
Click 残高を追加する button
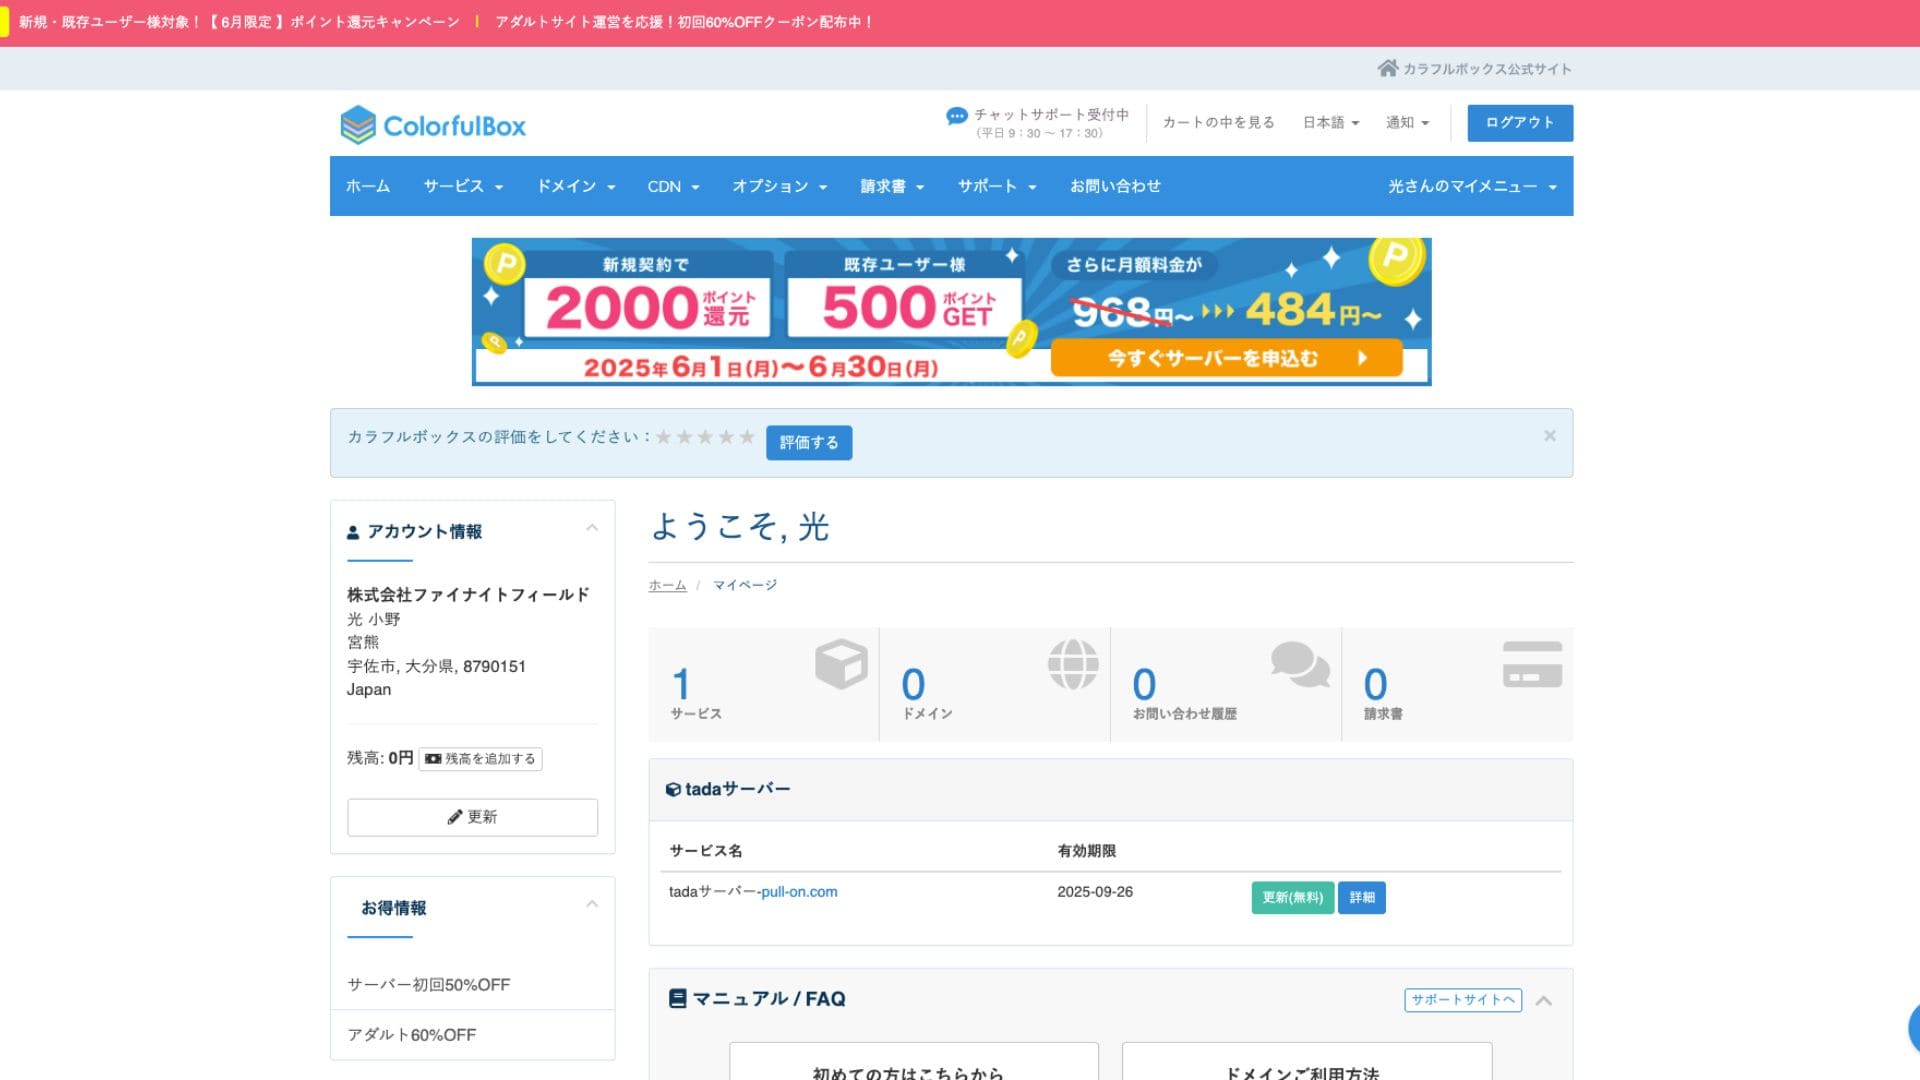pyautogui.click(x=480, y=759)
